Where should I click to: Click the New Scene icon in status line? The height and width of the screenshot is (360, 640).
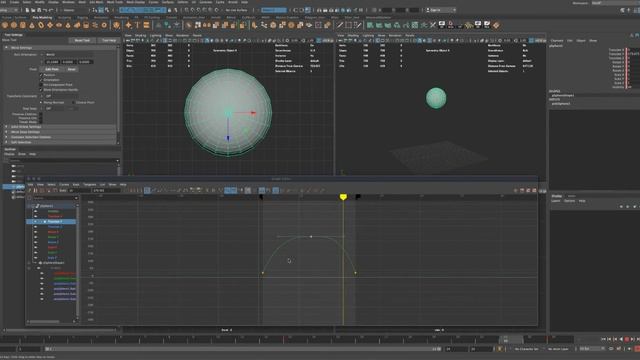tap(27, 10)
